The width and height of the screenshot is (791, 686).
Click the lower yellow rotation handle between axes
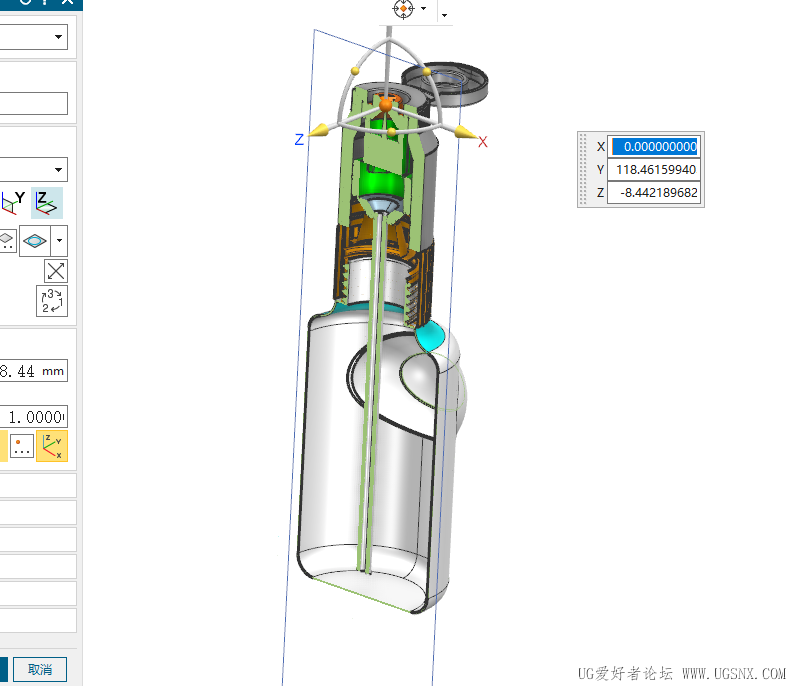tap(391, 132)
